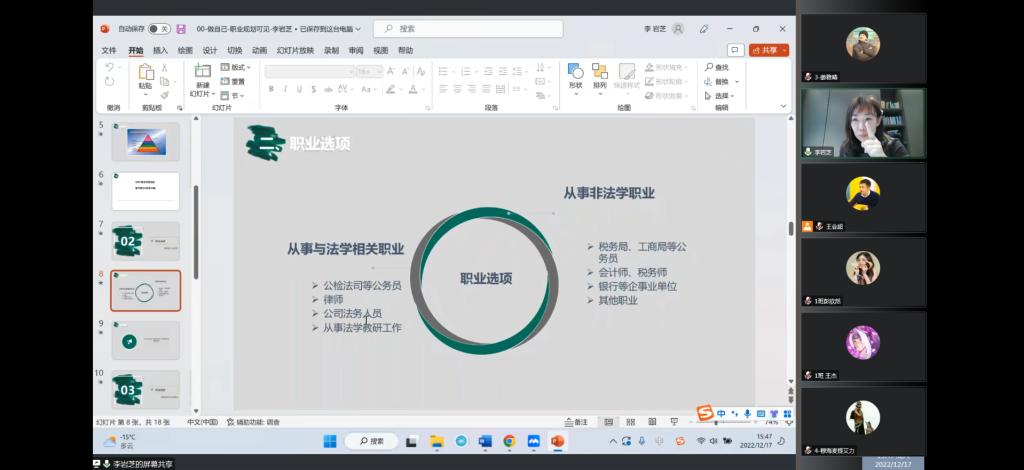Open Chrome from the taskbar

[x=509, y=441]
